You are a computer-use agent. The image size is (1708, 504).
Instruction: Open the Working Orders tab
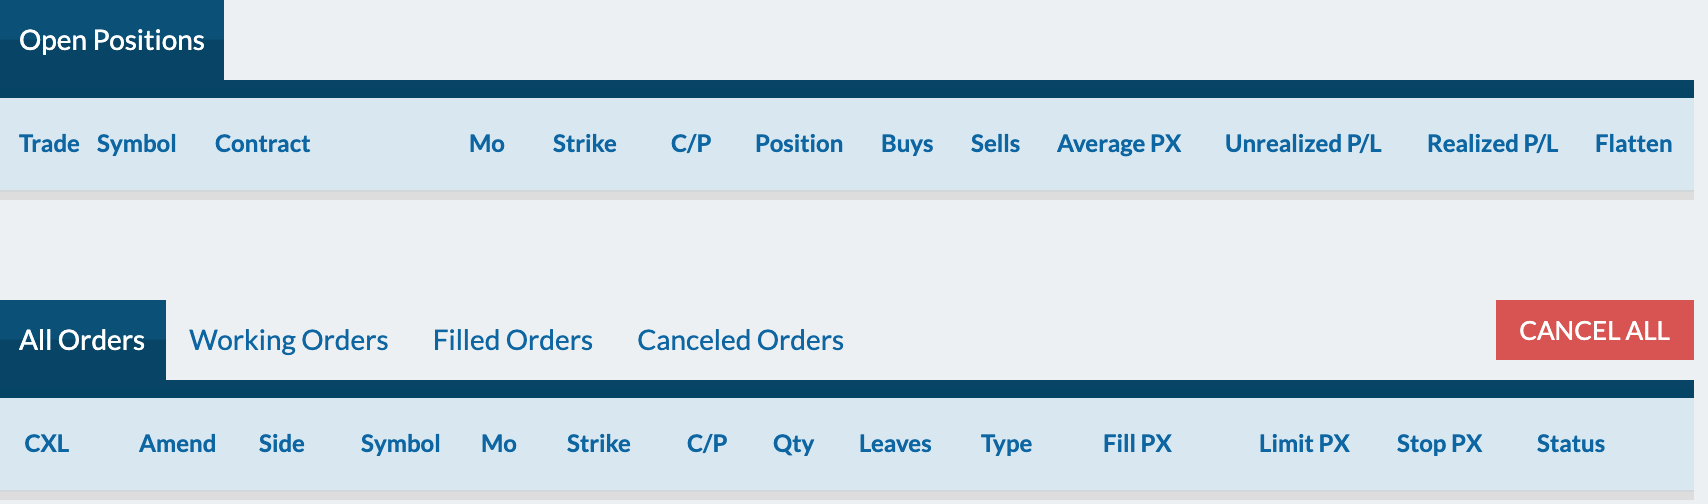point(288,340)
